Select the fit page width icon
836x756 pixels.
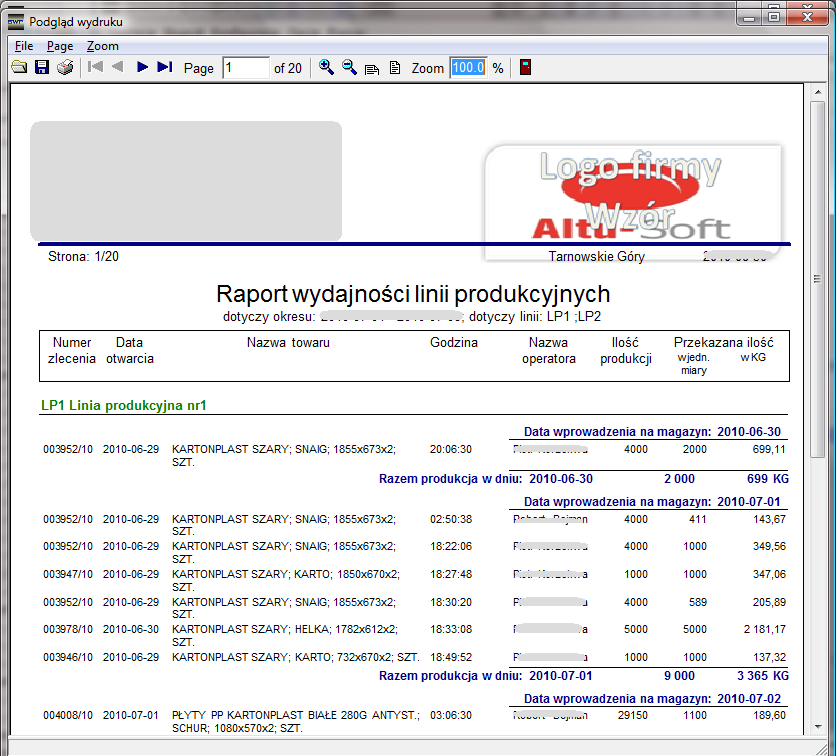(x=372, y=69)
